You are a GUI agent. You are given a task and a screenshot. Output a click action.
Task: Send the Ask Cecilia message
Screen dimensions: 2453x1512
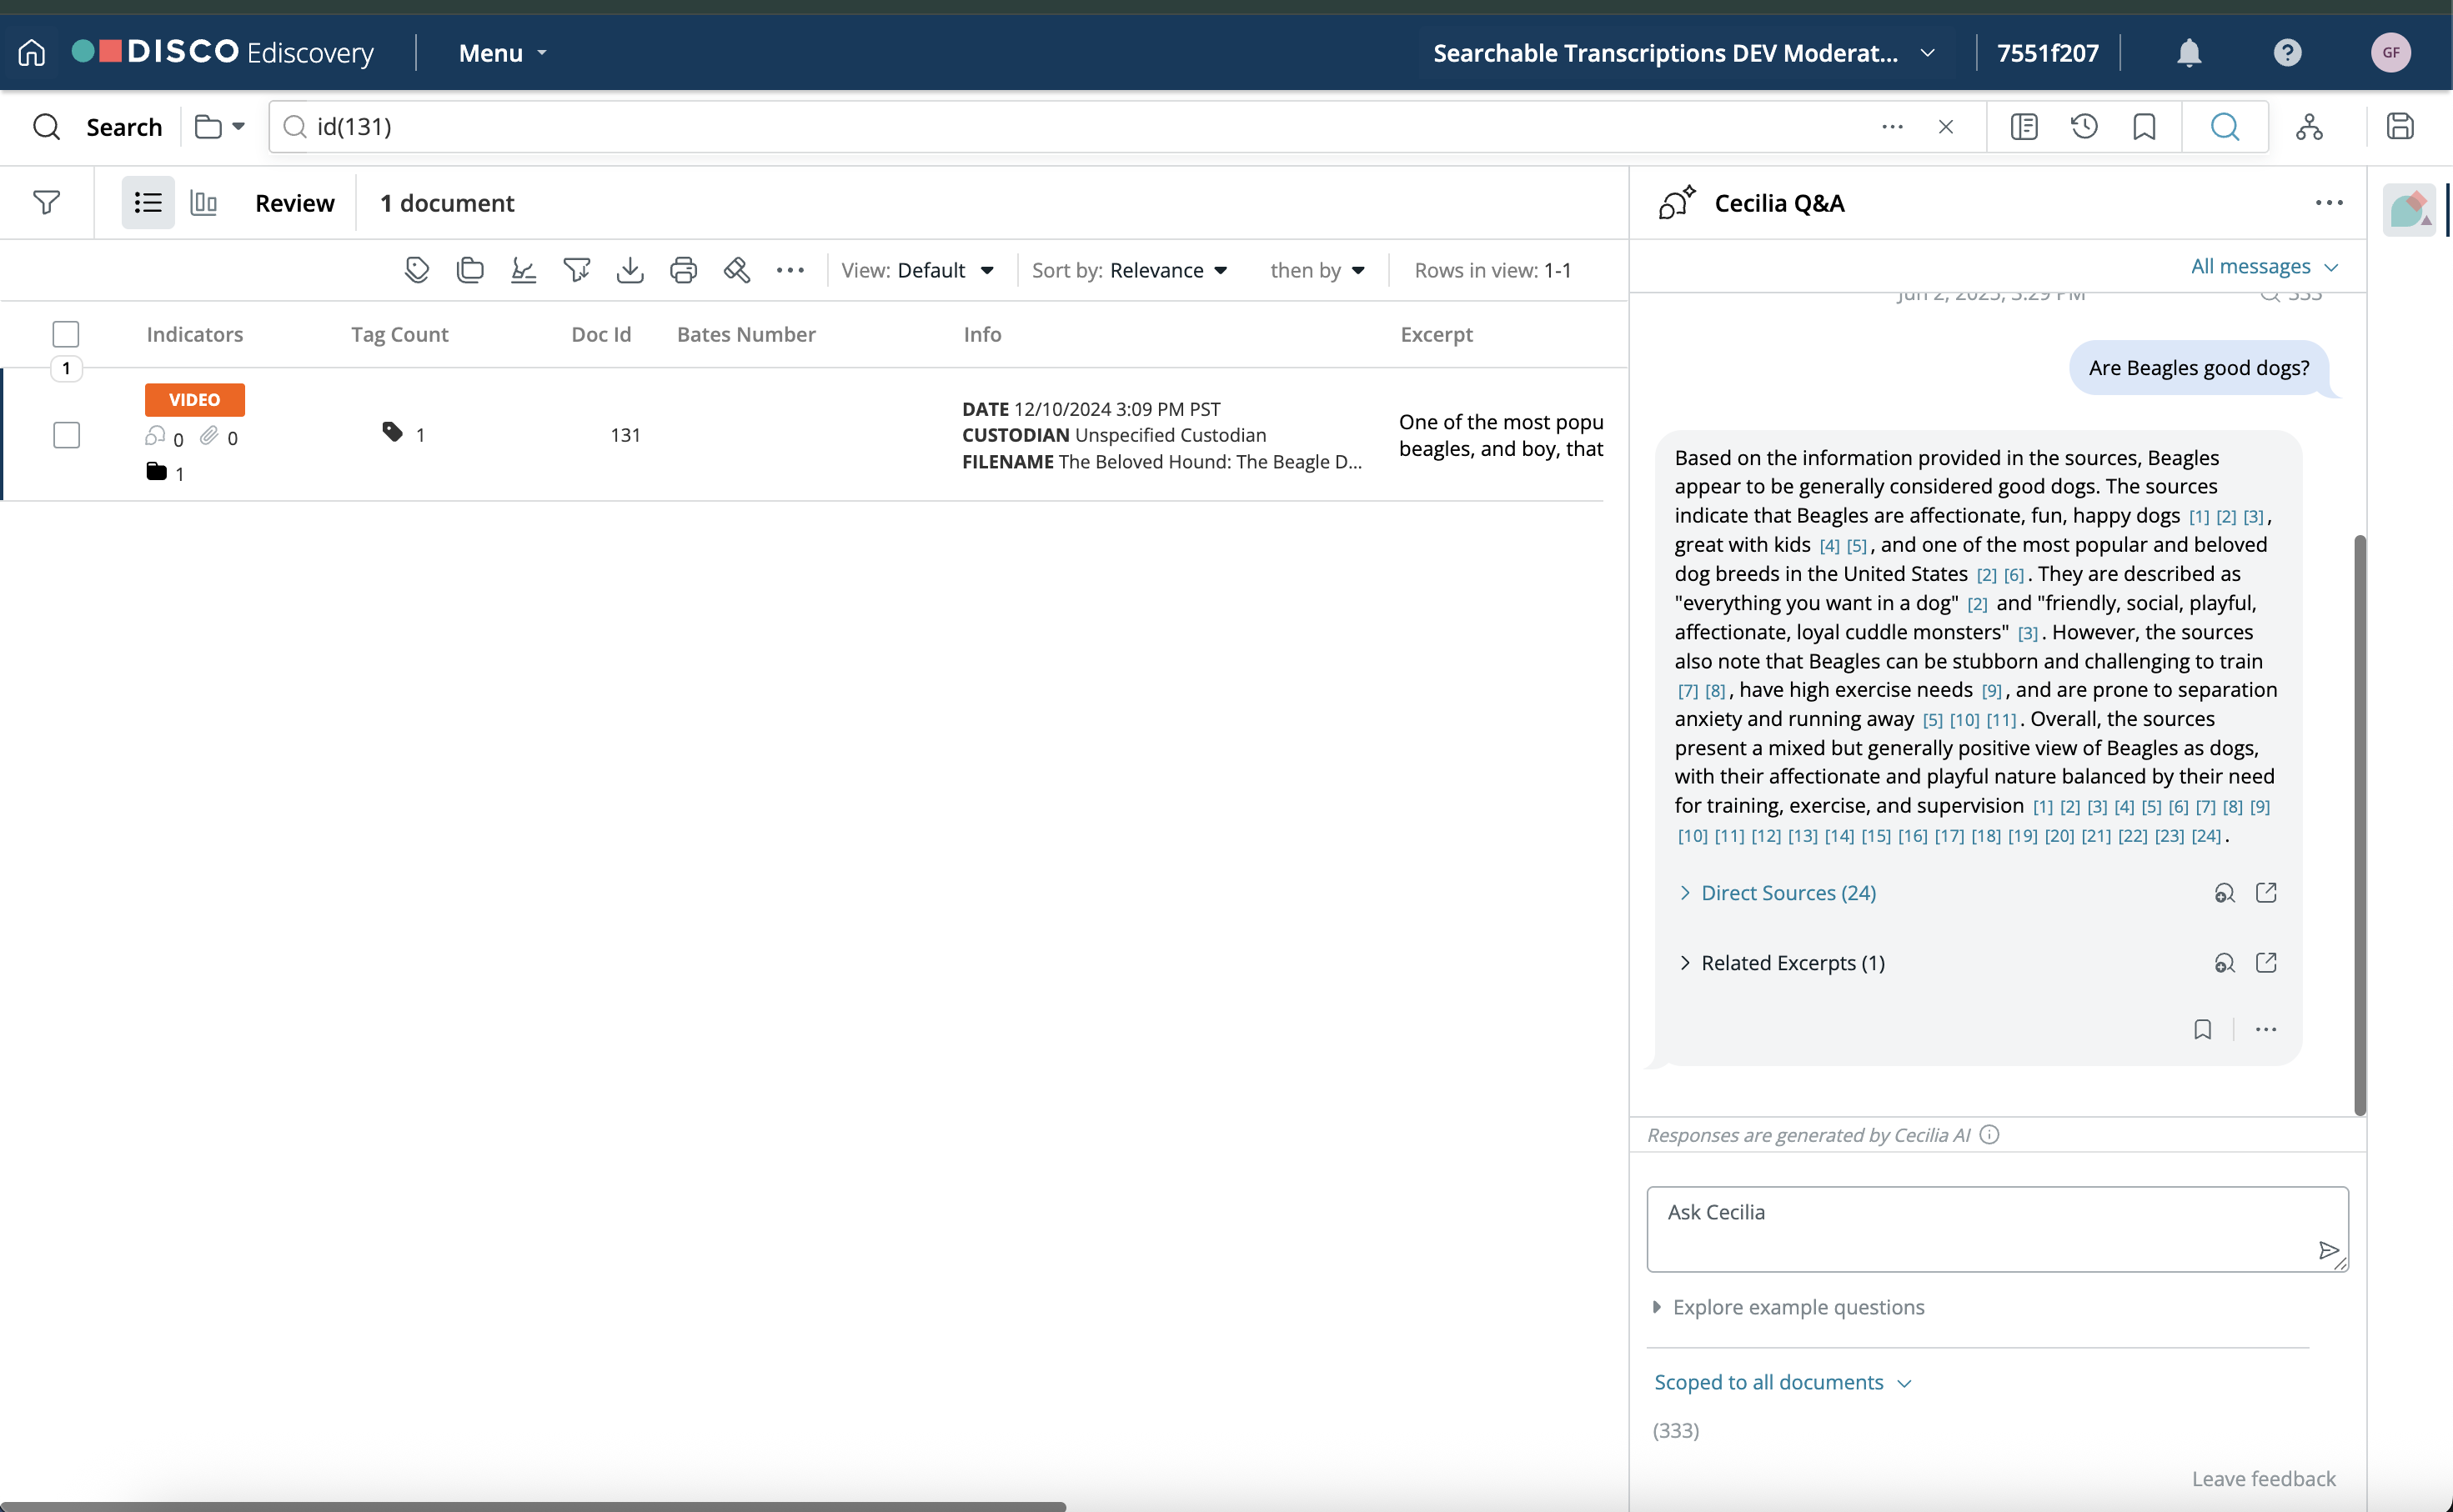click(x=2328, y=1250)
